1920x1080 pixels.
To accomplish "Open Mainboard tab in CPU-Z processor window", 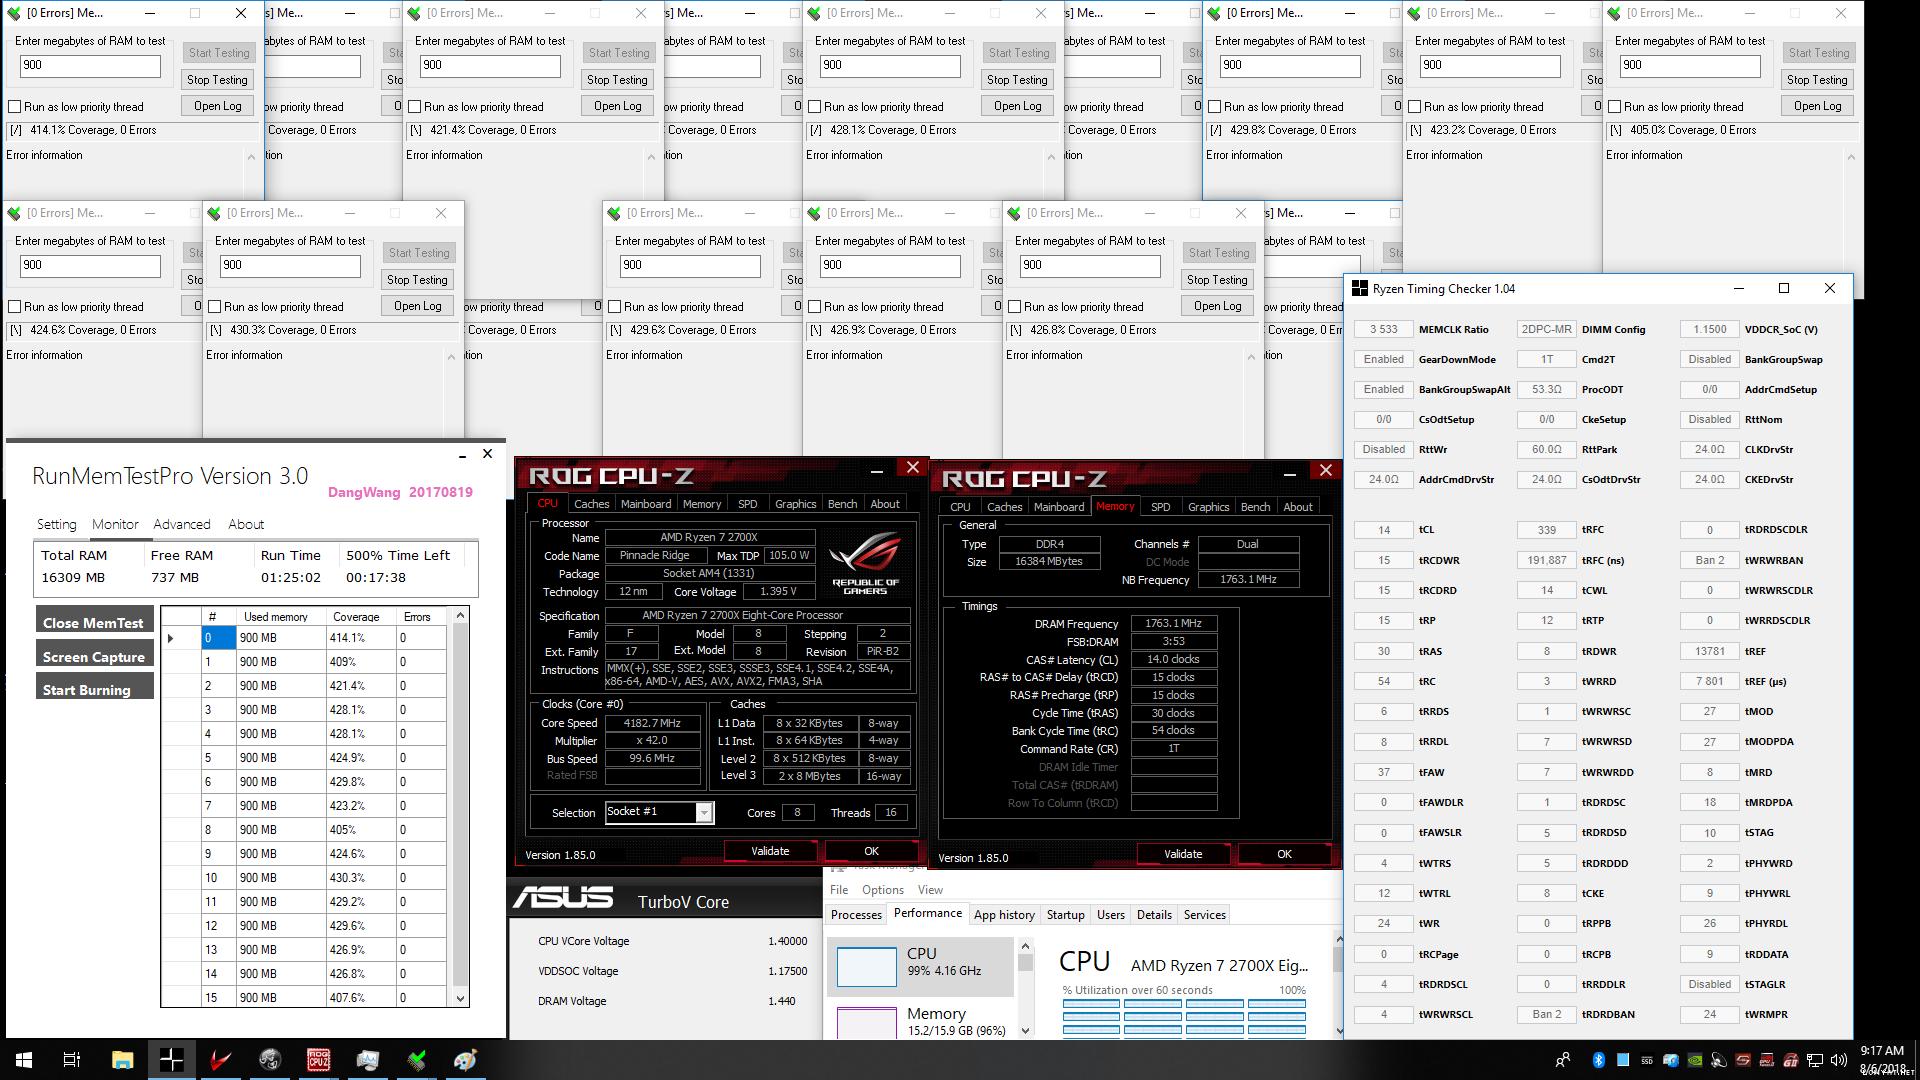I will [x=646, y=504].
